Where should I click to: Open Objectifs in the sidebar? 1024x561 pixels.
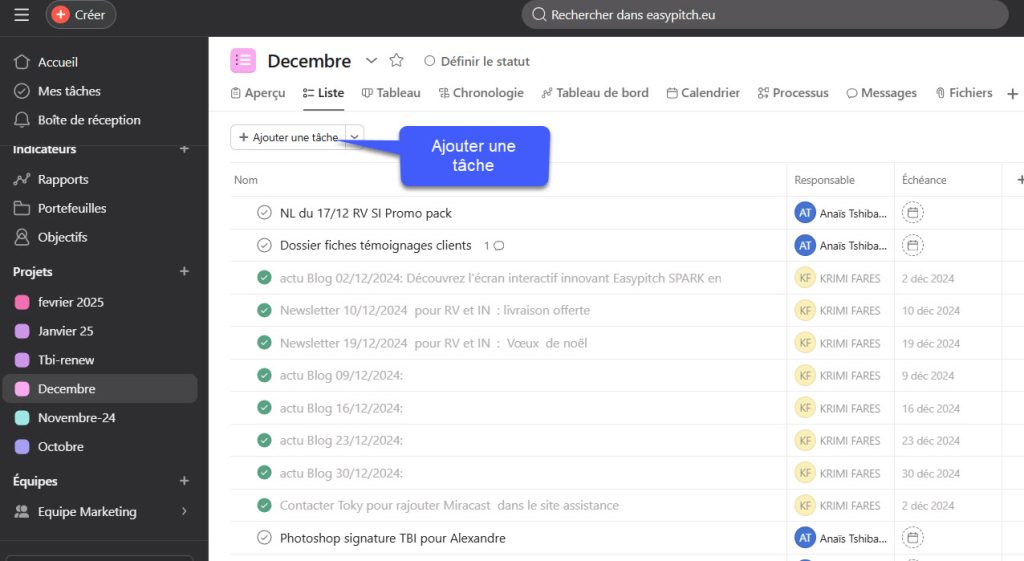point(50,237)
